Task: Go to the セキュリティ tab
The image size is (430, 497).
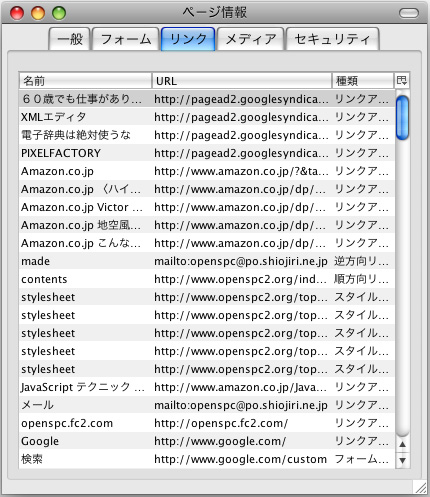Action: coord(333,39)
